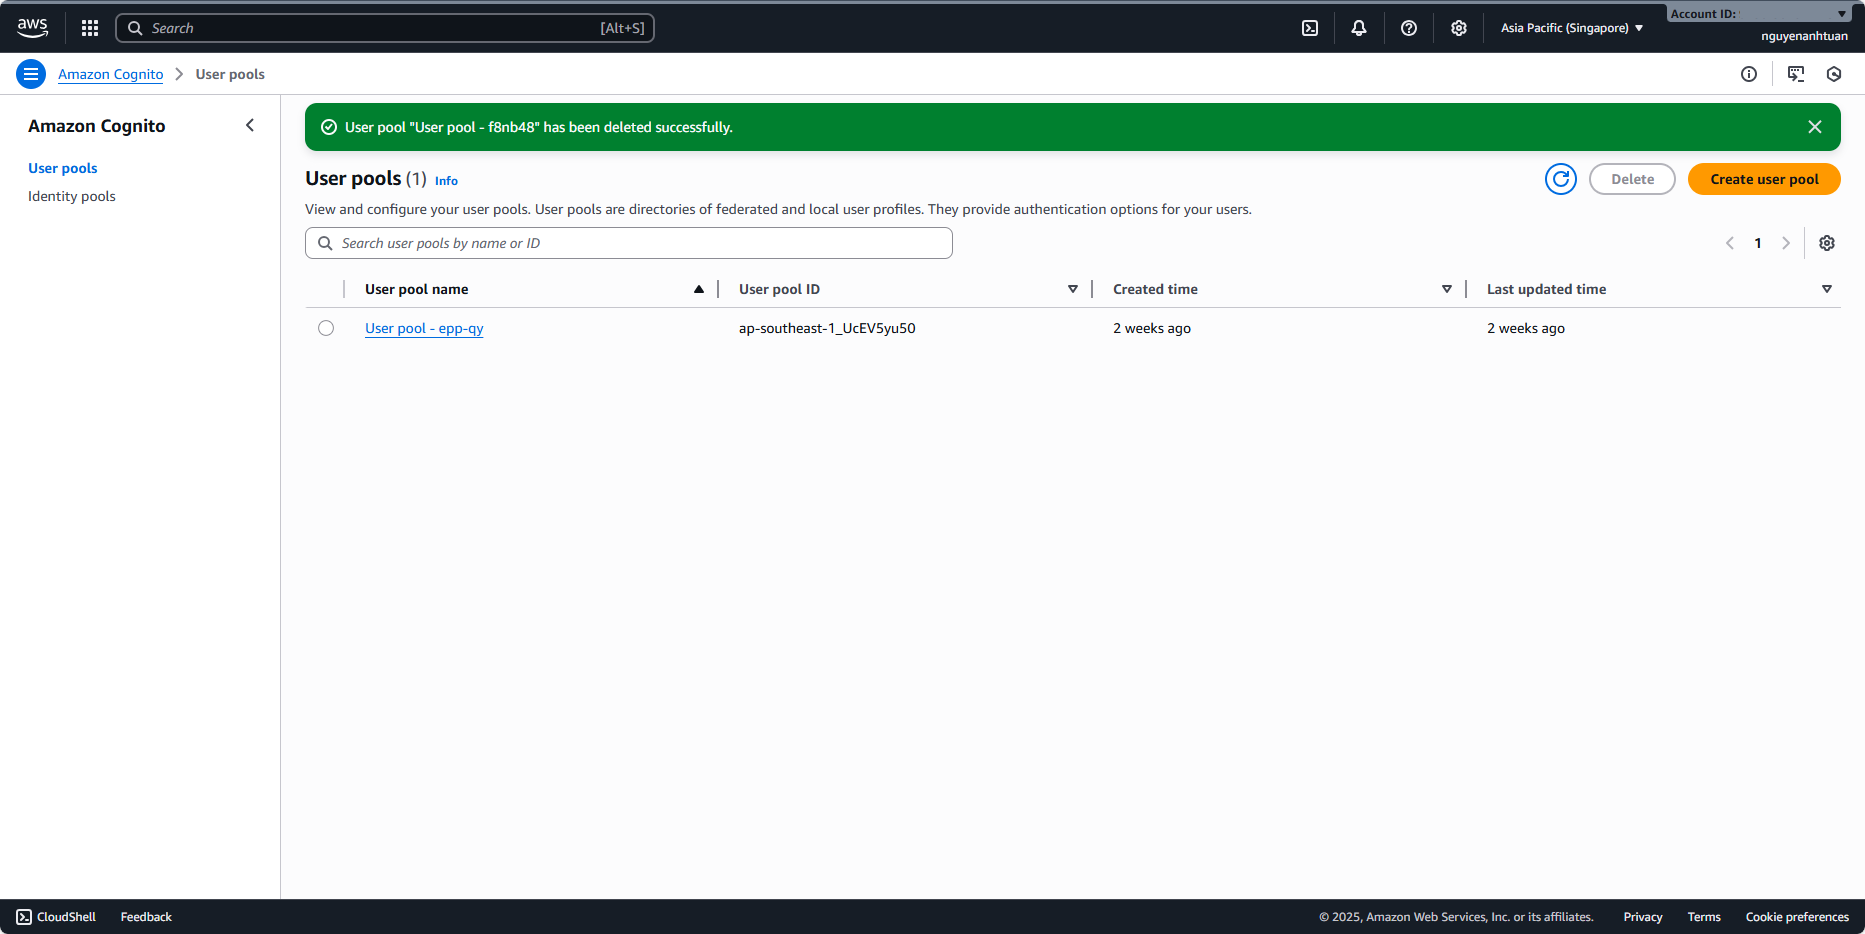Select User pools in the sidebar
This screenshot has width=1865, height=934.
coord(63,168)
